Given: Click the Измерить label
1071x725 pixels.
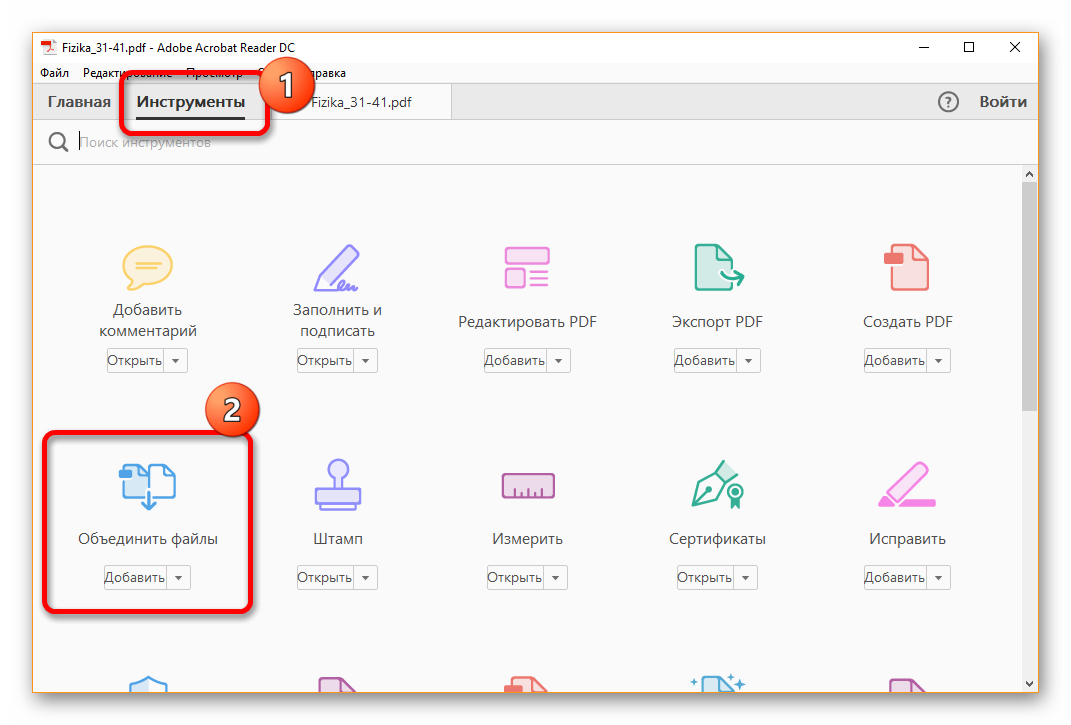Looking at the screenshot, I should [x=527, y=539].
